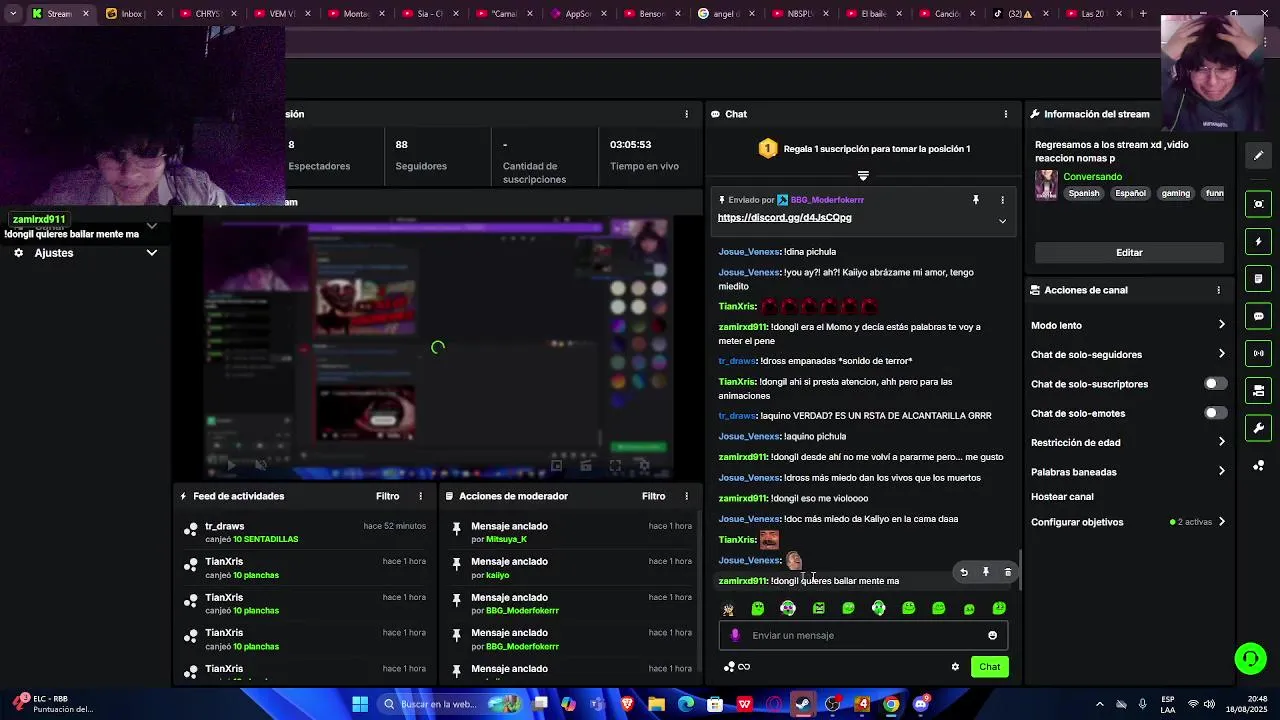
Task: Toggle Chat de solo-suscriptores switch
Action: tap(1215, 384)
